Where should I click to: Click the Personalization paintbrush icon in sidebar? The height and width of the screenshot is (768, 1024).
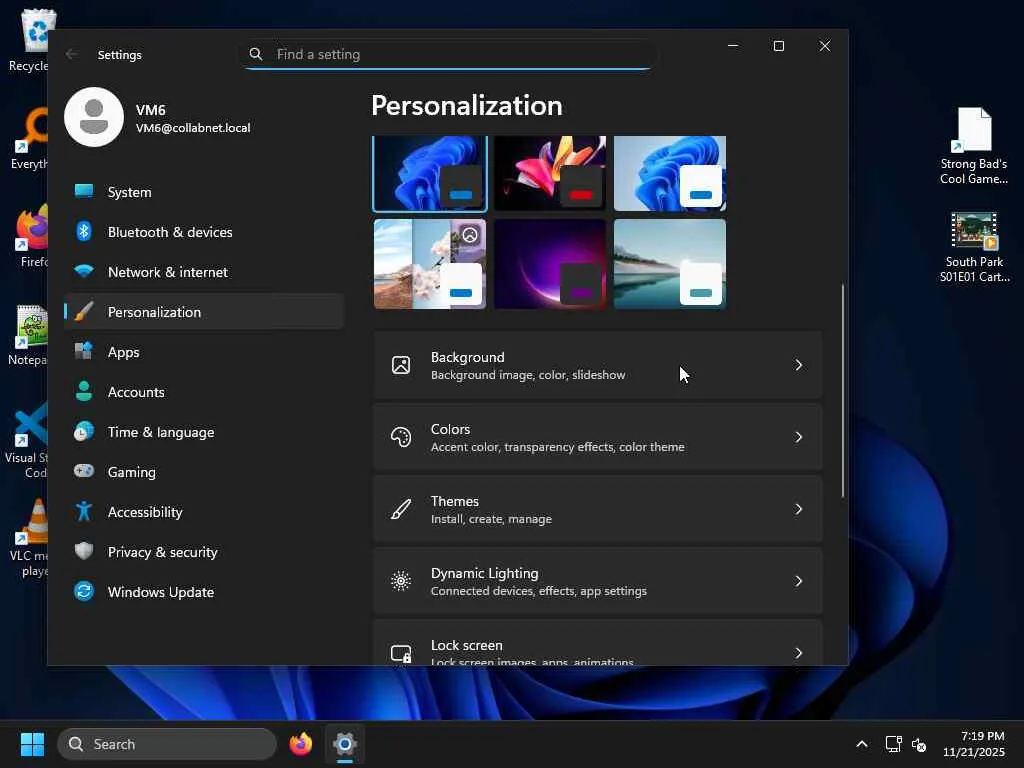pyautogui.click(x=84, y=312)
